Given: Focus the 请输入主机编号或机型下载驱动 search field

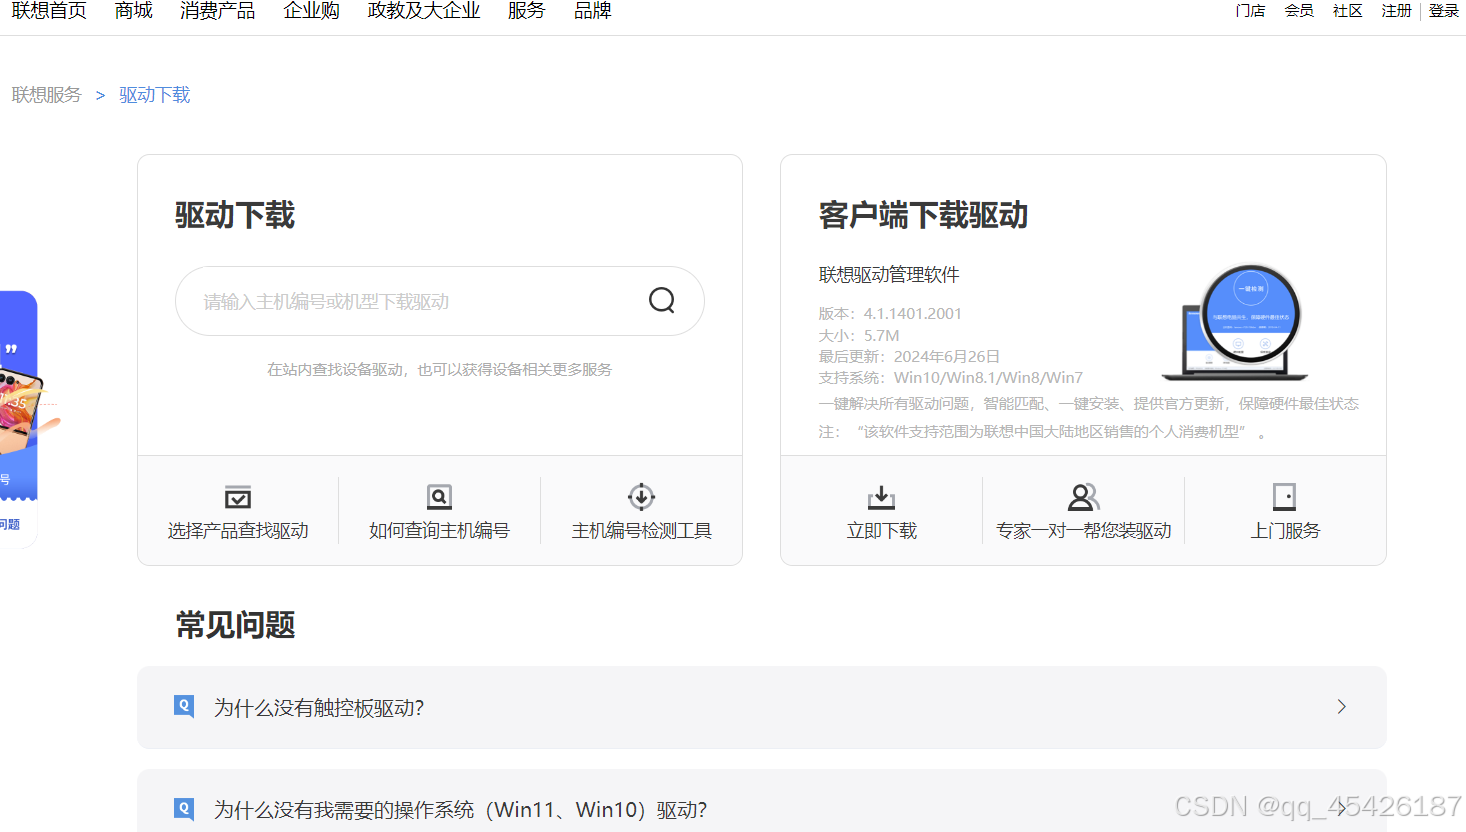Looking at the screenshot, I should tap(440, 301).
